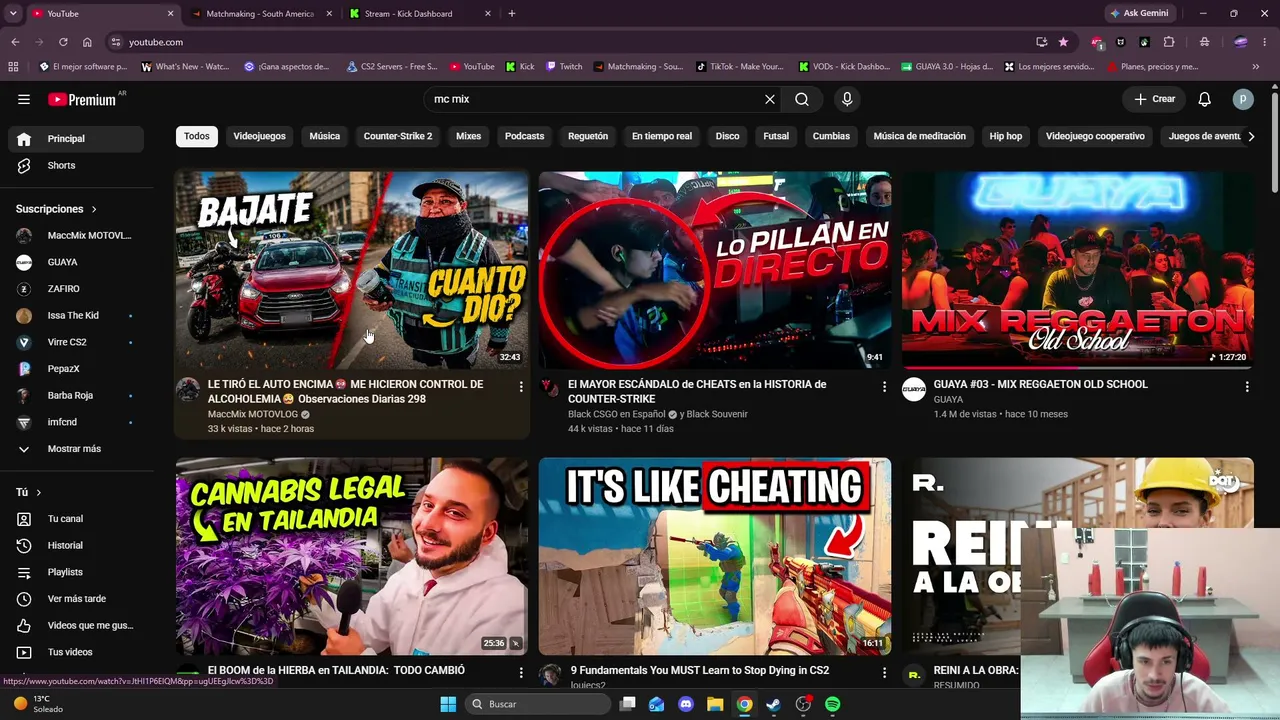This screenshot has width=1280, height=720.
Task: Filter by Música chip
Action: pos(324,136)
